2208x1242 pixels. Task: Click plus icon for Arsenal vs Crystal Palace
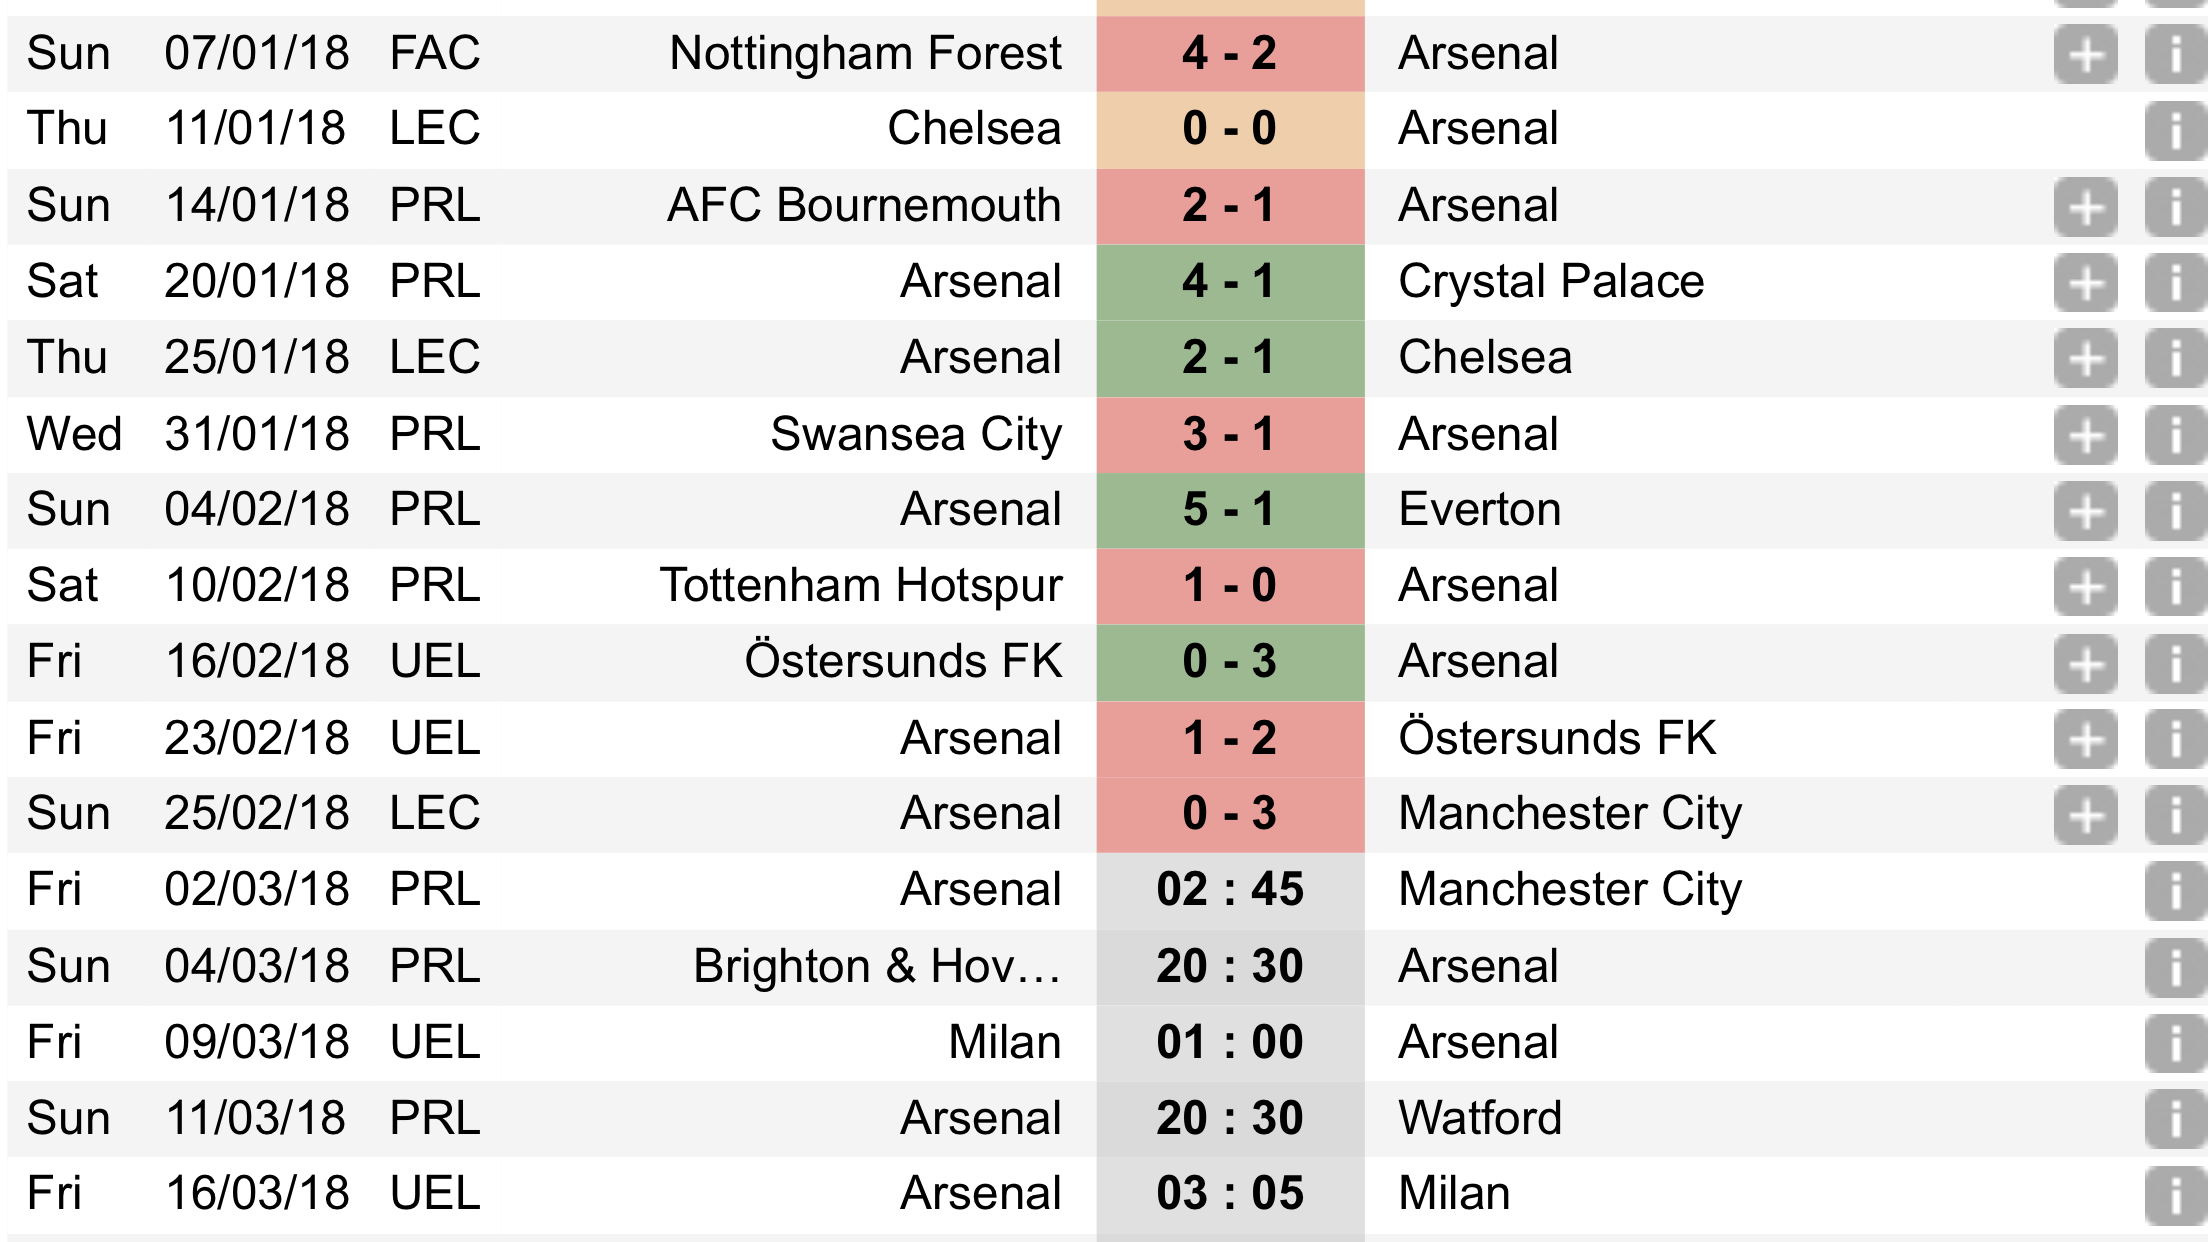[2086, 283]
